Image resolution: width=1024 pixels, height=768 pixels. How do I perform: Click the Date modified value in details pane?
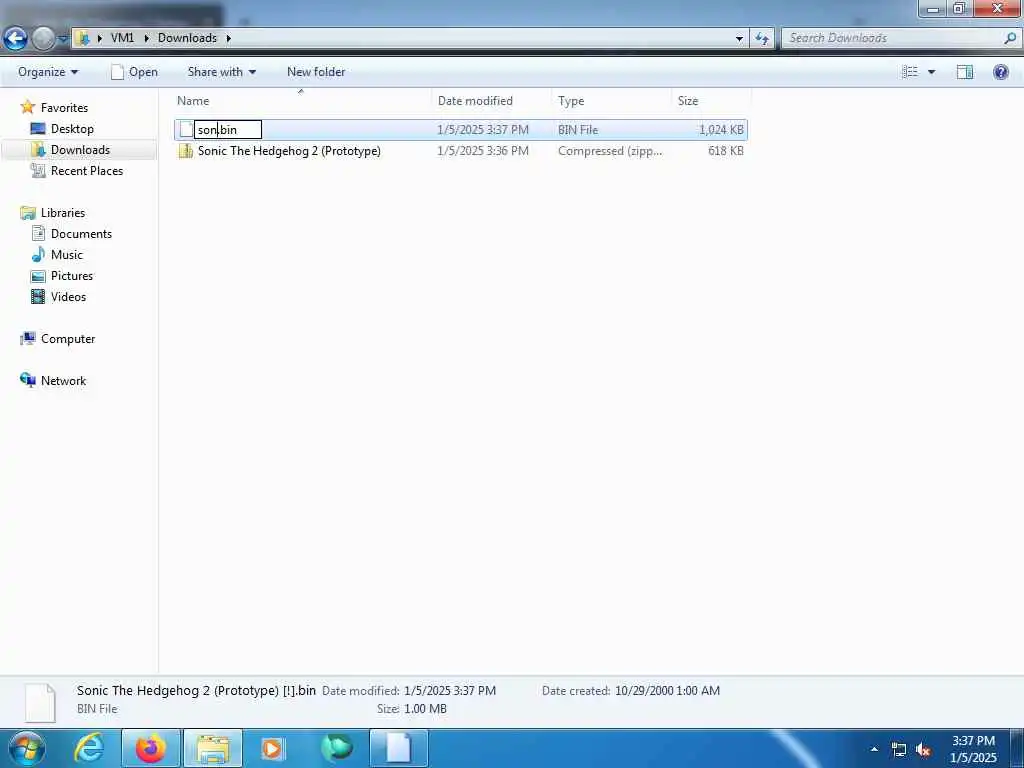(450, 691)
